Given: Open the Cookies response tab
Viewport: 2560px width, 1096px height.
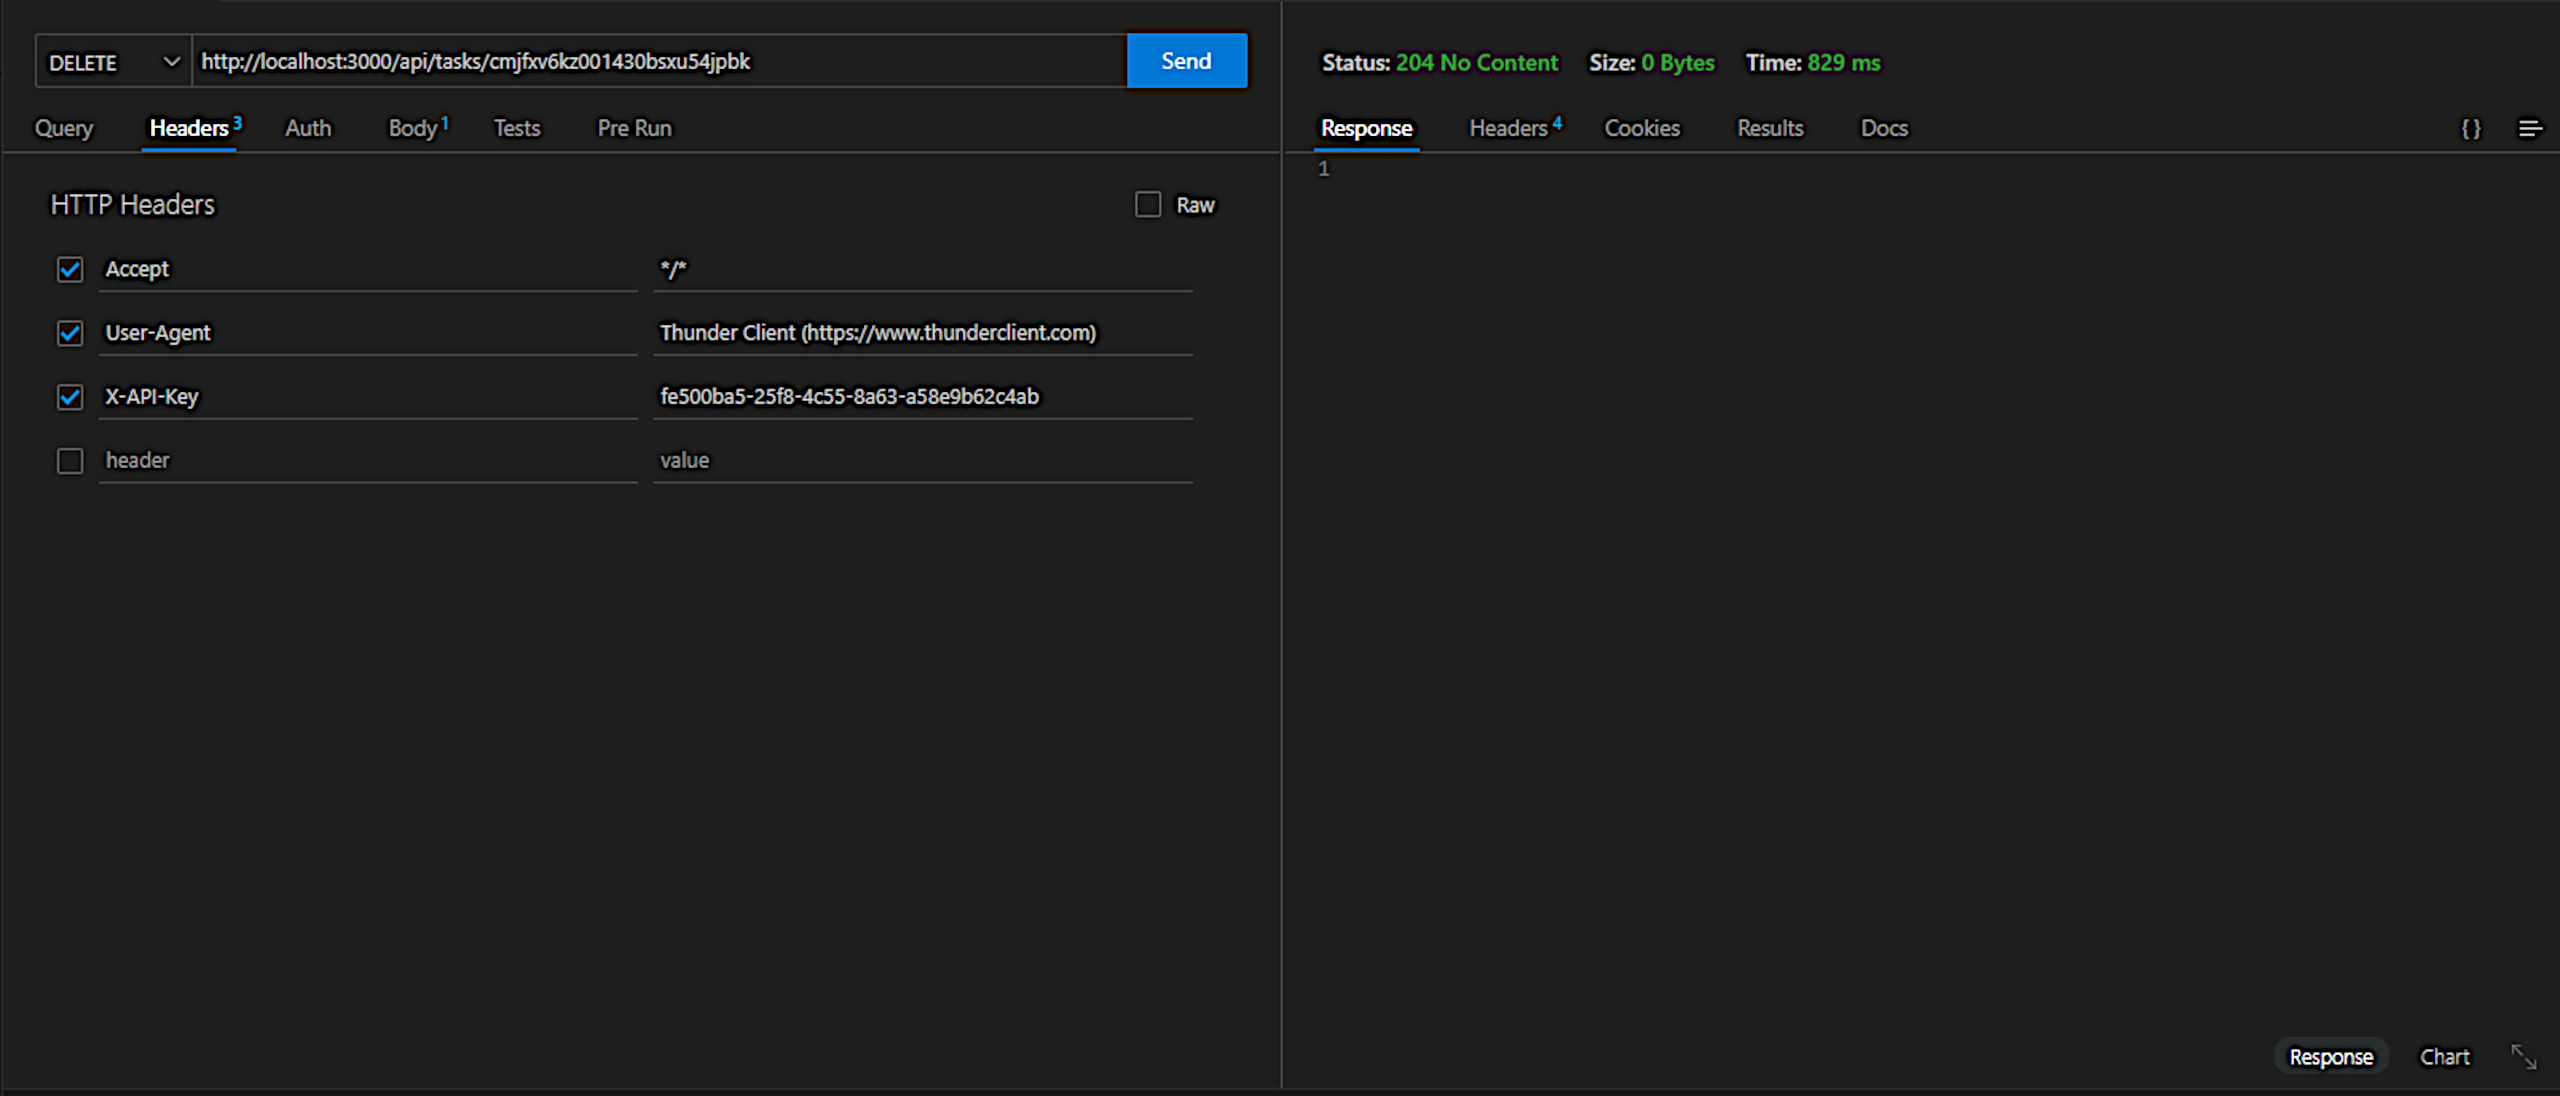Looking at the screenshot, I should click(x=1642, y=128).
